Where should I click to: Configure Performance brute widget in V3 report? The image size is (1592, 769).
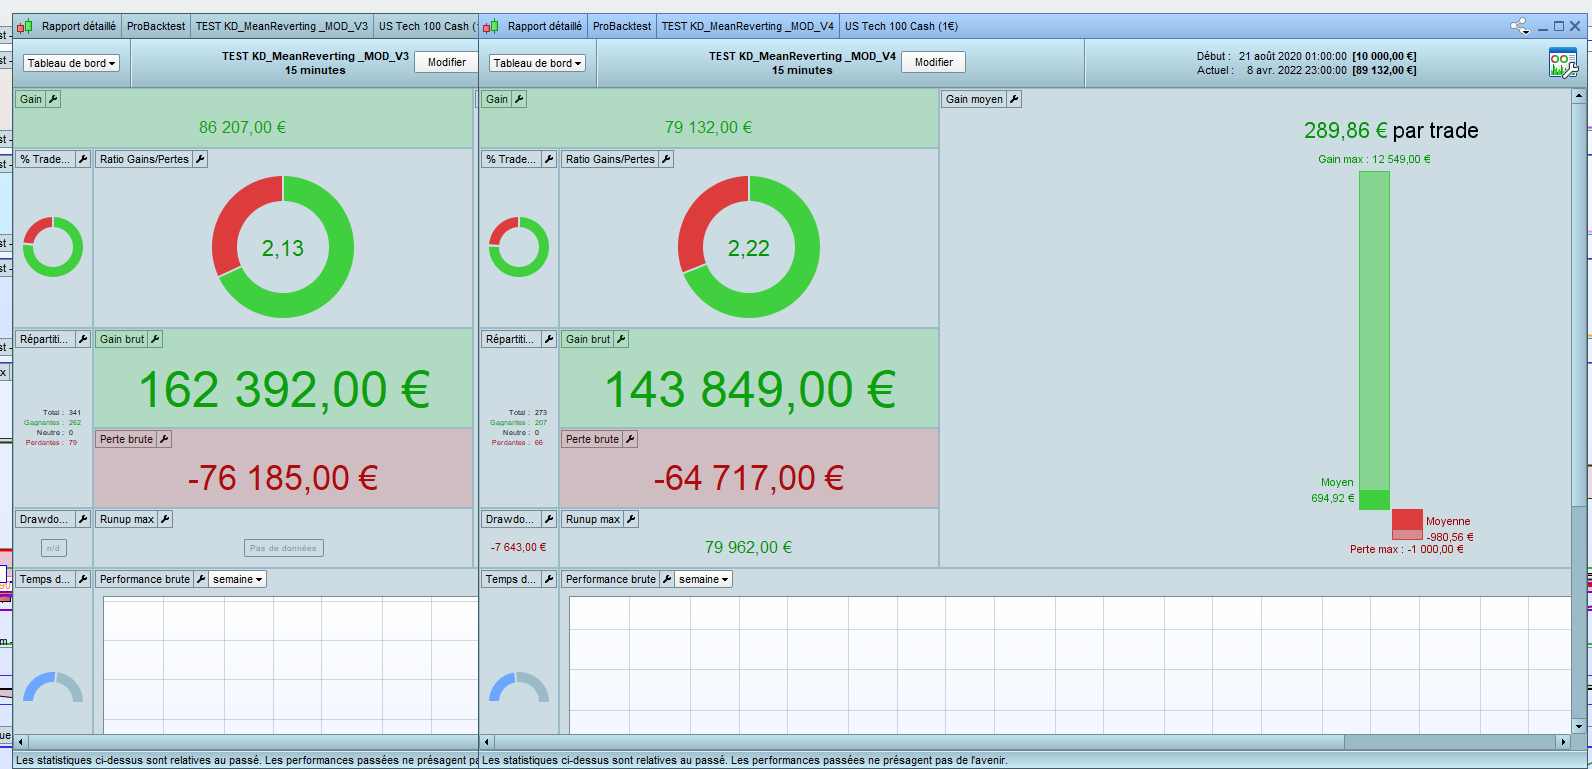[201, 579]
